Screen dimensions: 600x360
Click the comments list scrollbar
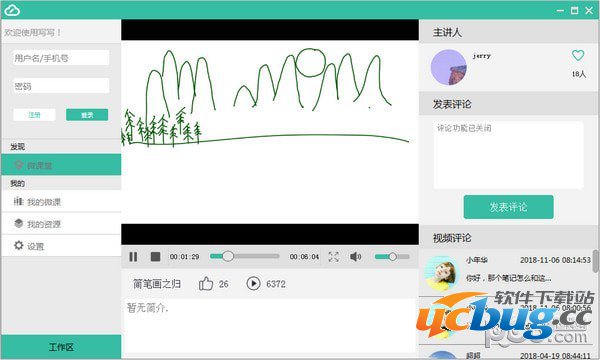[x=596, y=261]
